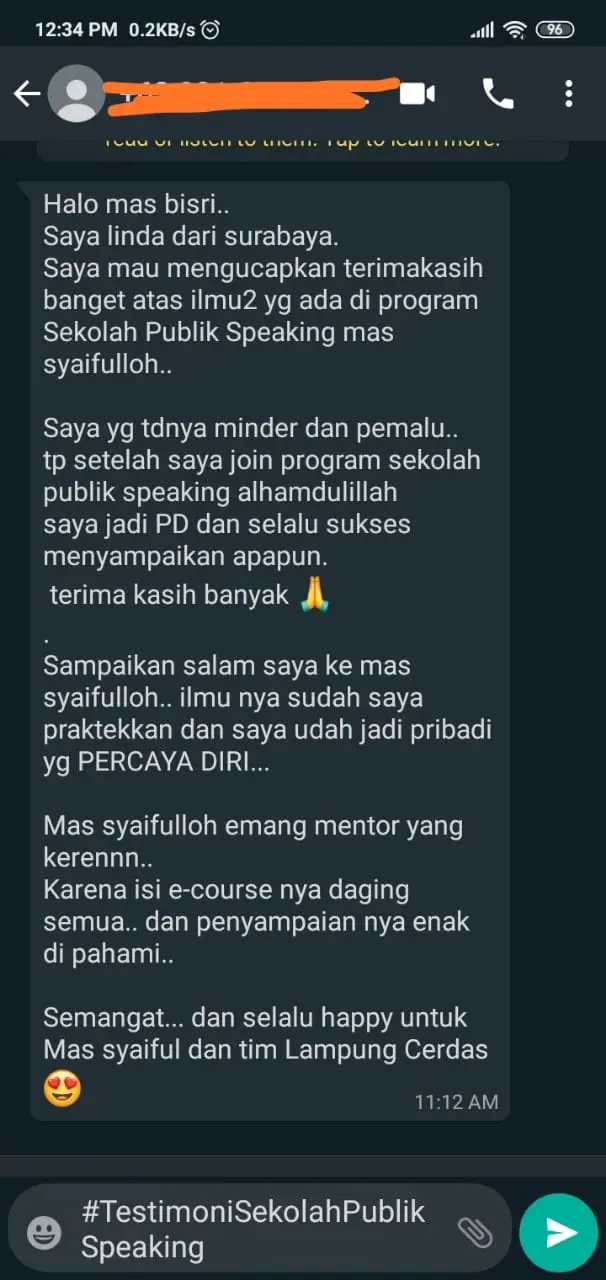
Task: Start a voice call with the phone icon
Action: pyautogui.click(x=498, y=94)
